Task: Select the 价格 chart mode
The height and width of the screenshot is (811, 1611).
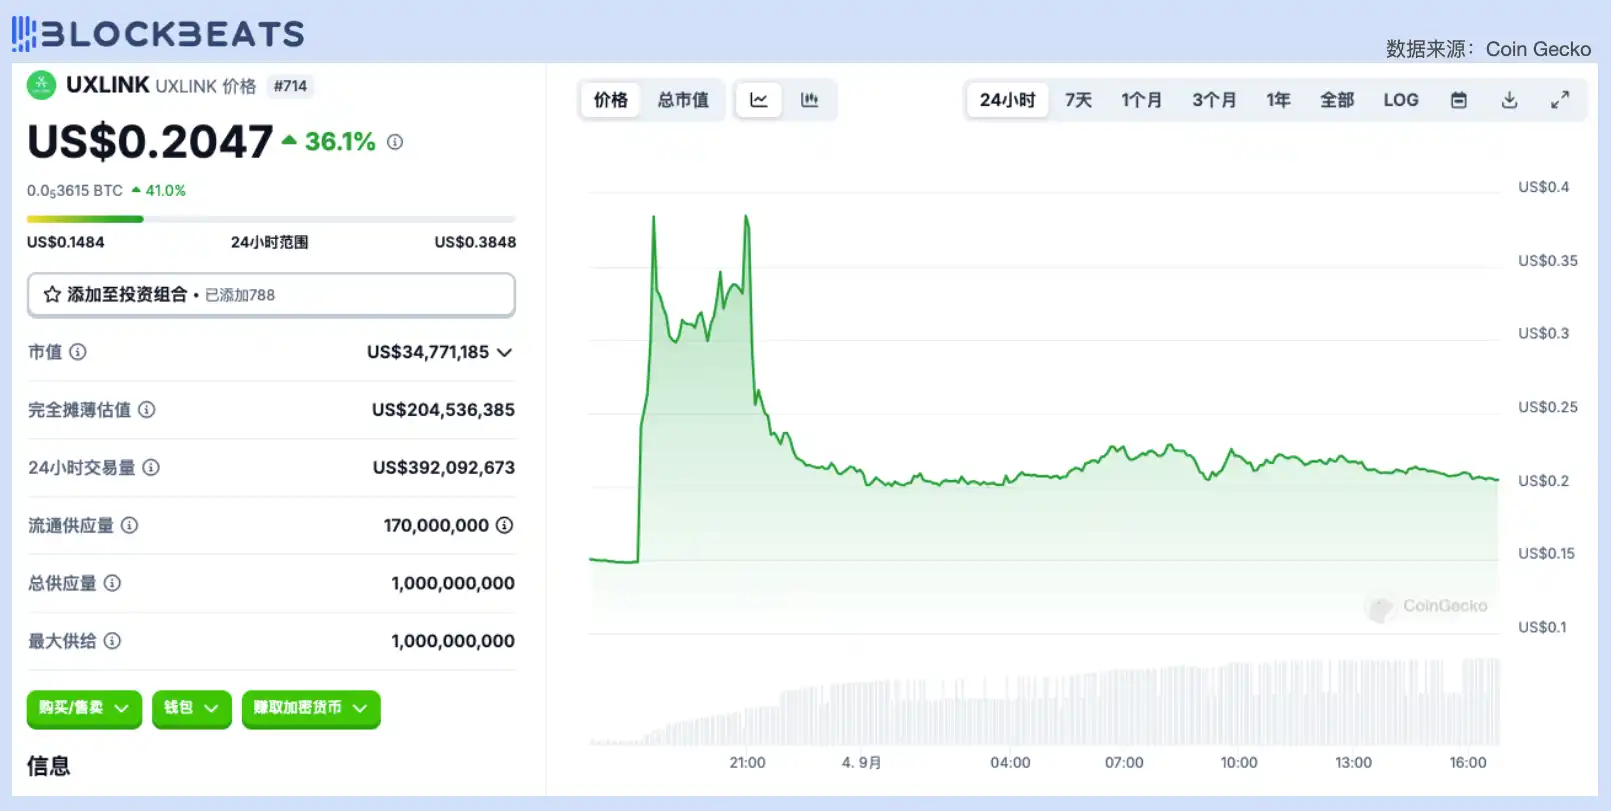Action: [611, 100]
